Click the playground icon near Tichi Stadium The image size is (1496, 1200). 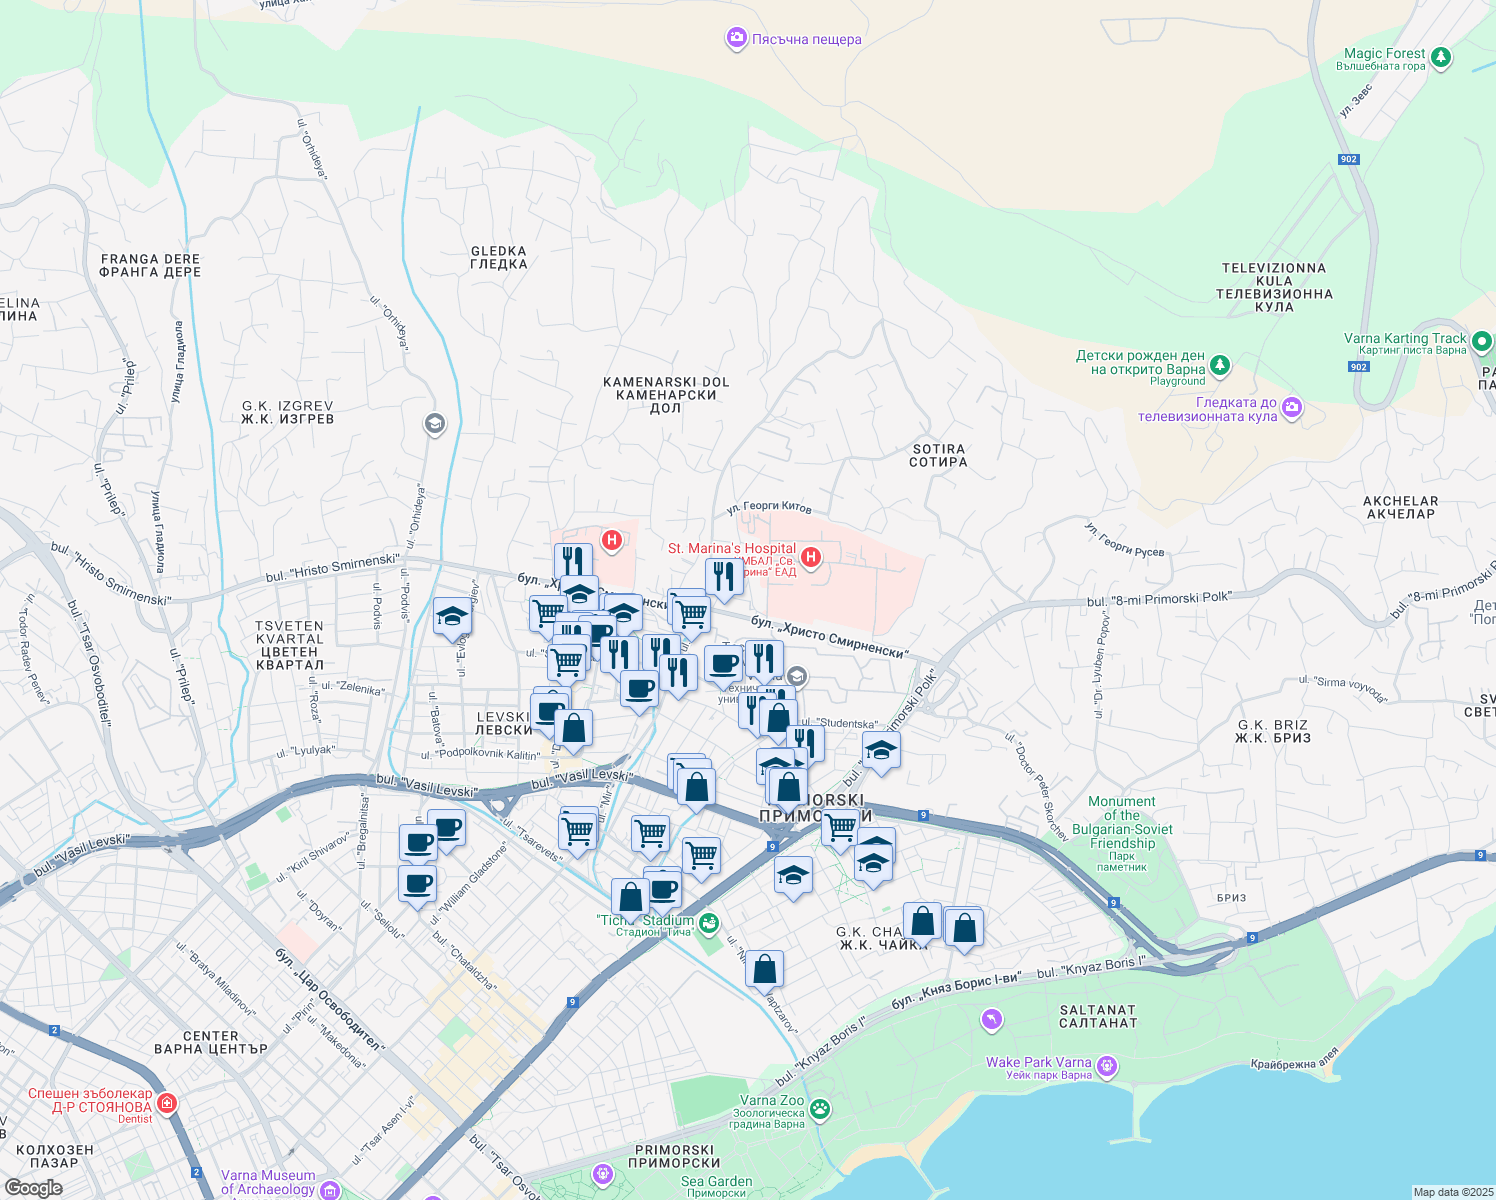709,922
